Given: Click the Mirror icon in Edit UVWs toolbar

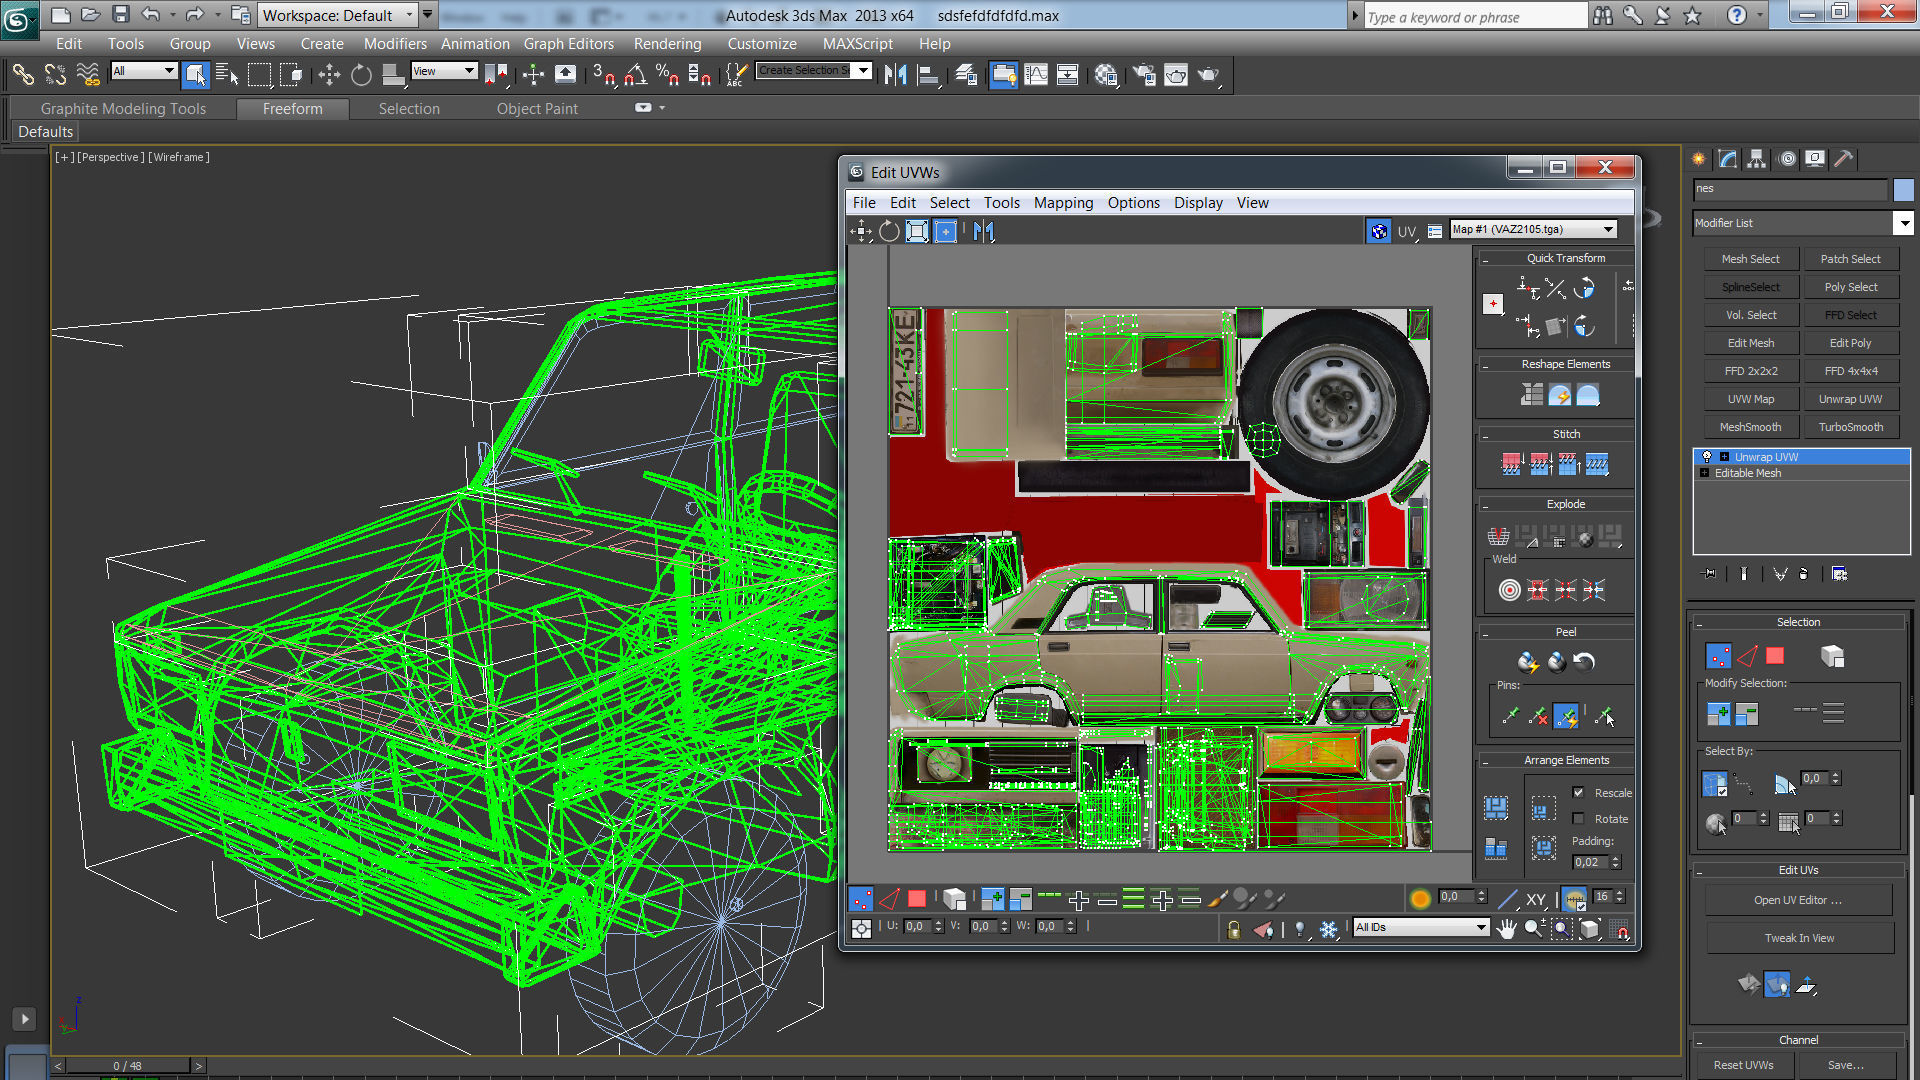Looking at the screenshot, I should (x=984, y=231).
